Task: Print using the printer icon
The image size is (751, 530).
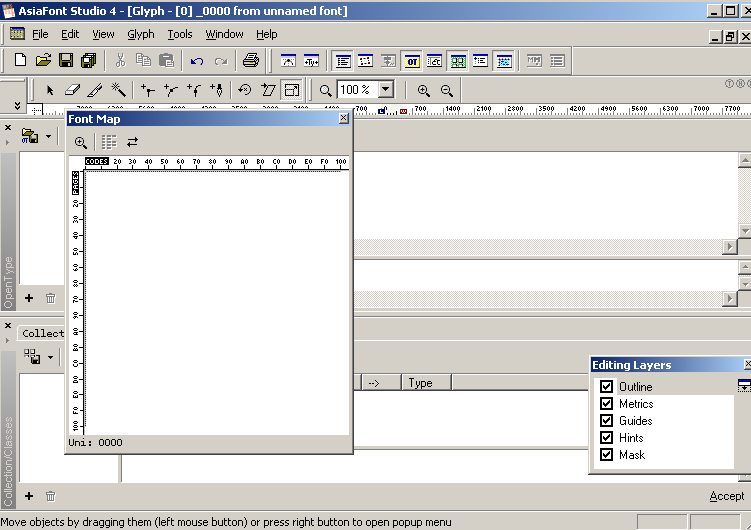Action: 251,60
